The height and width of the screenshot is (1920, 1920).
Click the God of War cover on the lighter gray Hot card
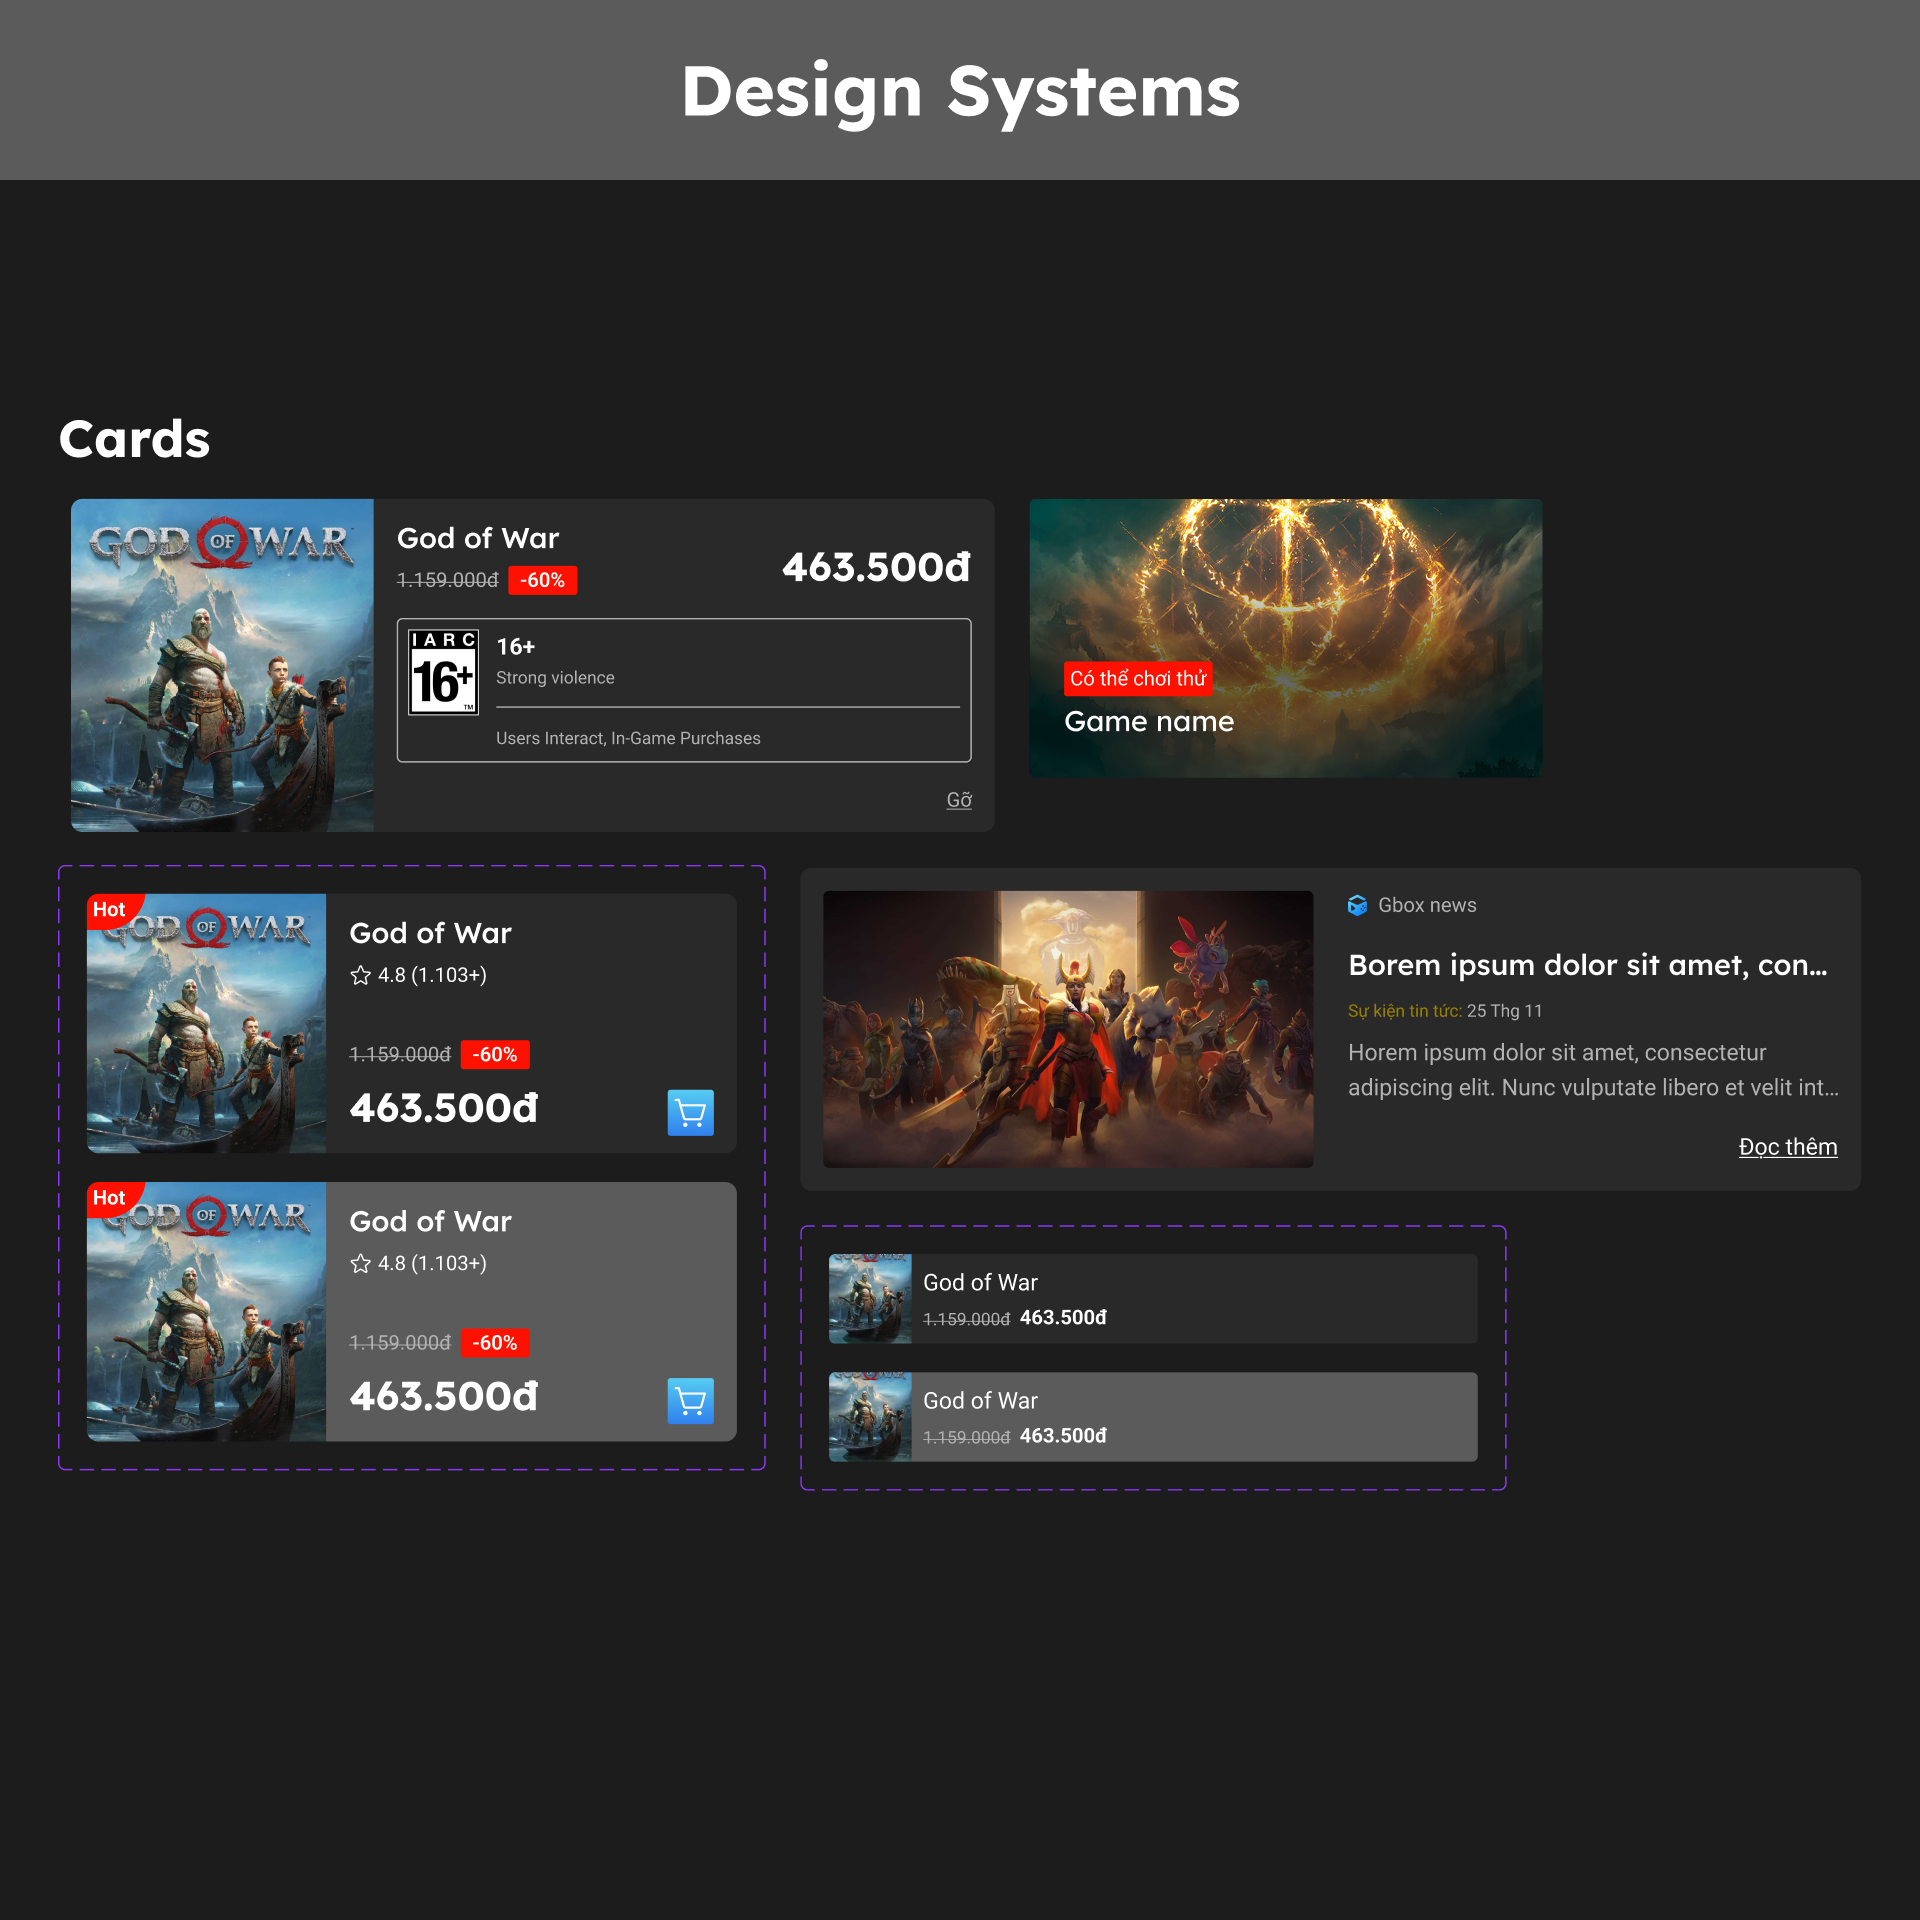[x=207, y=1311]
